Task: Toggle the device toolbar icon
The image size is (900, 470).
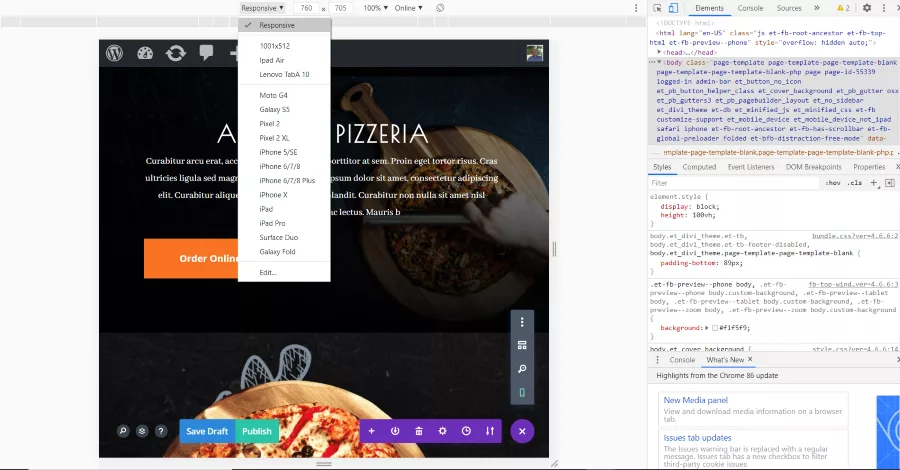Action: (673, 8)
